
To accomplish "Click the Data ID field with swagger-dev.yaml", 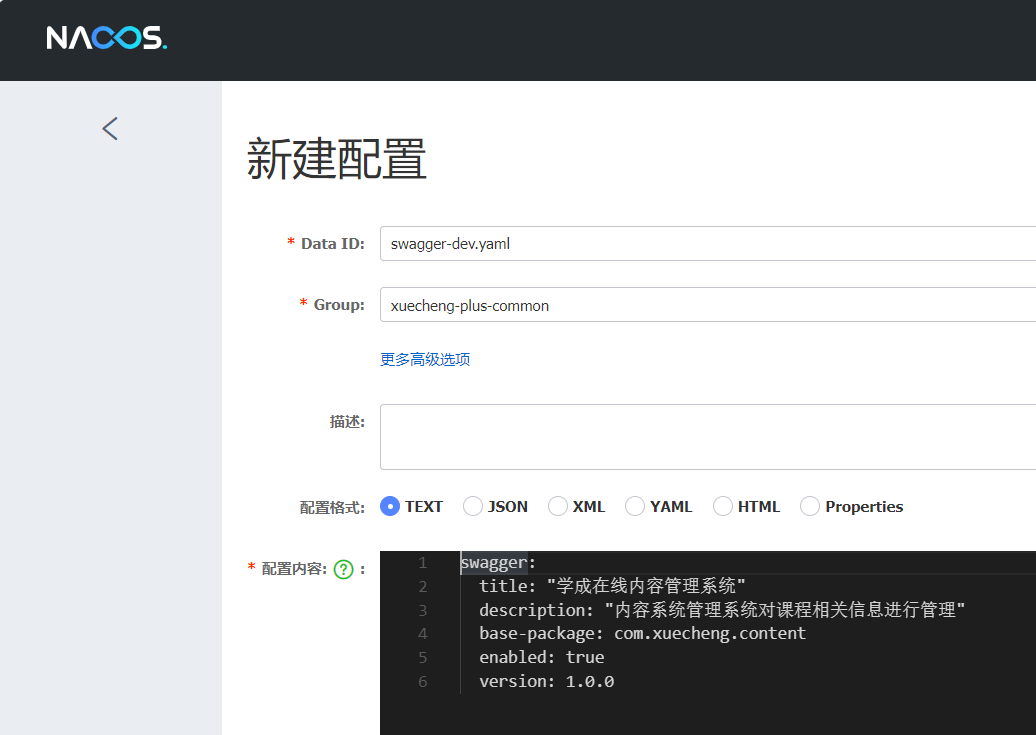I will [x=708, y=243].
